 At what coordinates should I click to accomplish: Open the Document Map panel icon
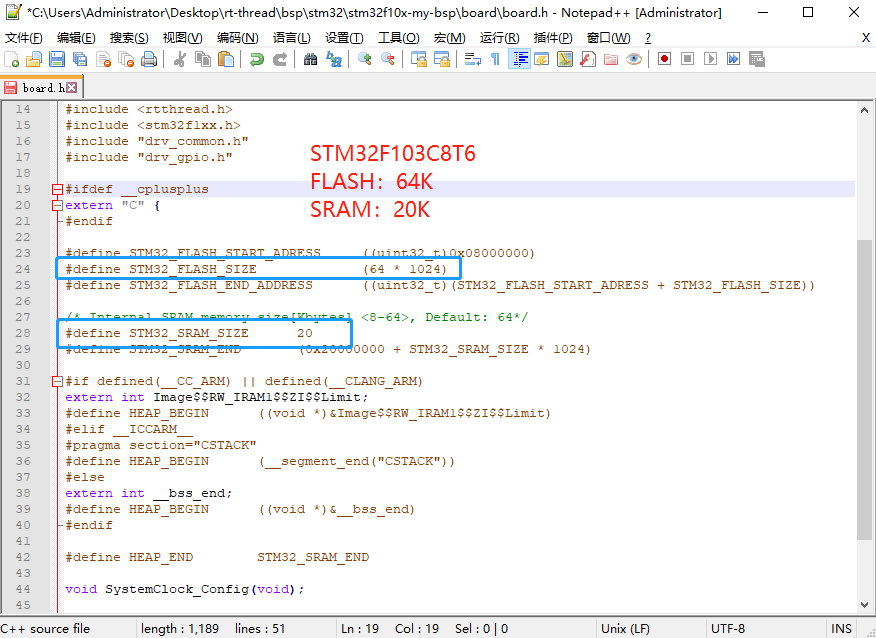tap(565, 59)
